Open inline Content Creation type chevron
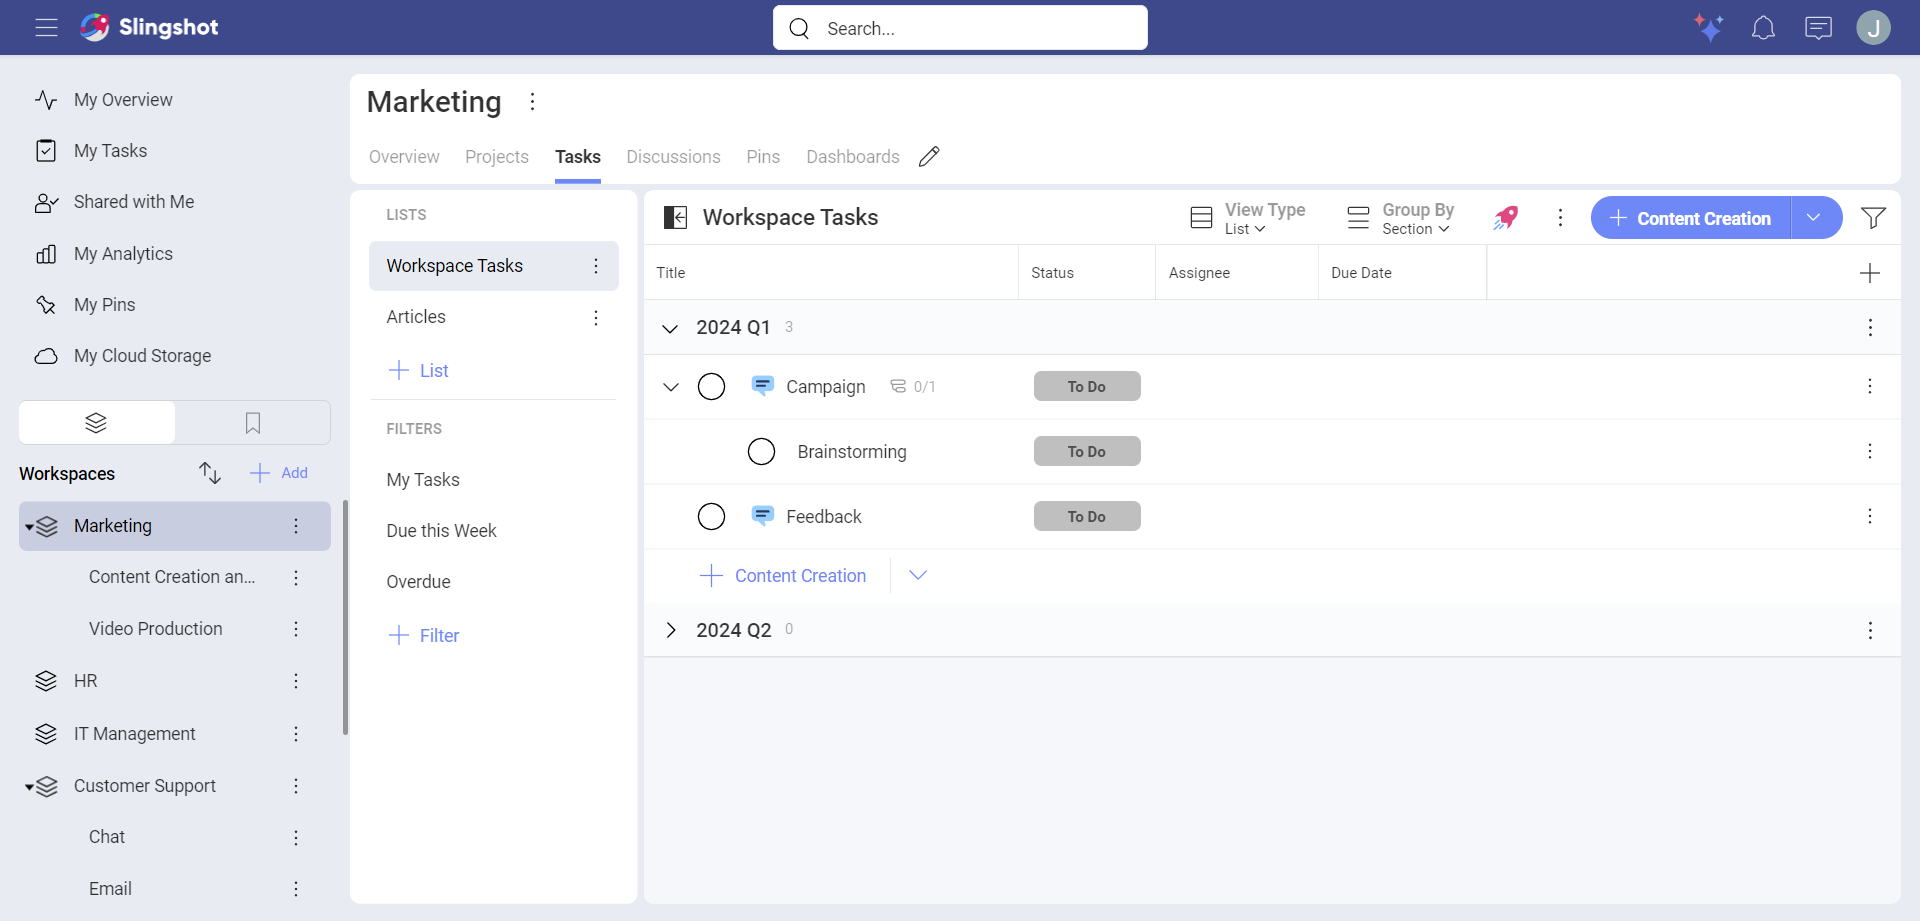This screenshot has width=1920, height=921. pyautogui.click(x=918, y=575)
